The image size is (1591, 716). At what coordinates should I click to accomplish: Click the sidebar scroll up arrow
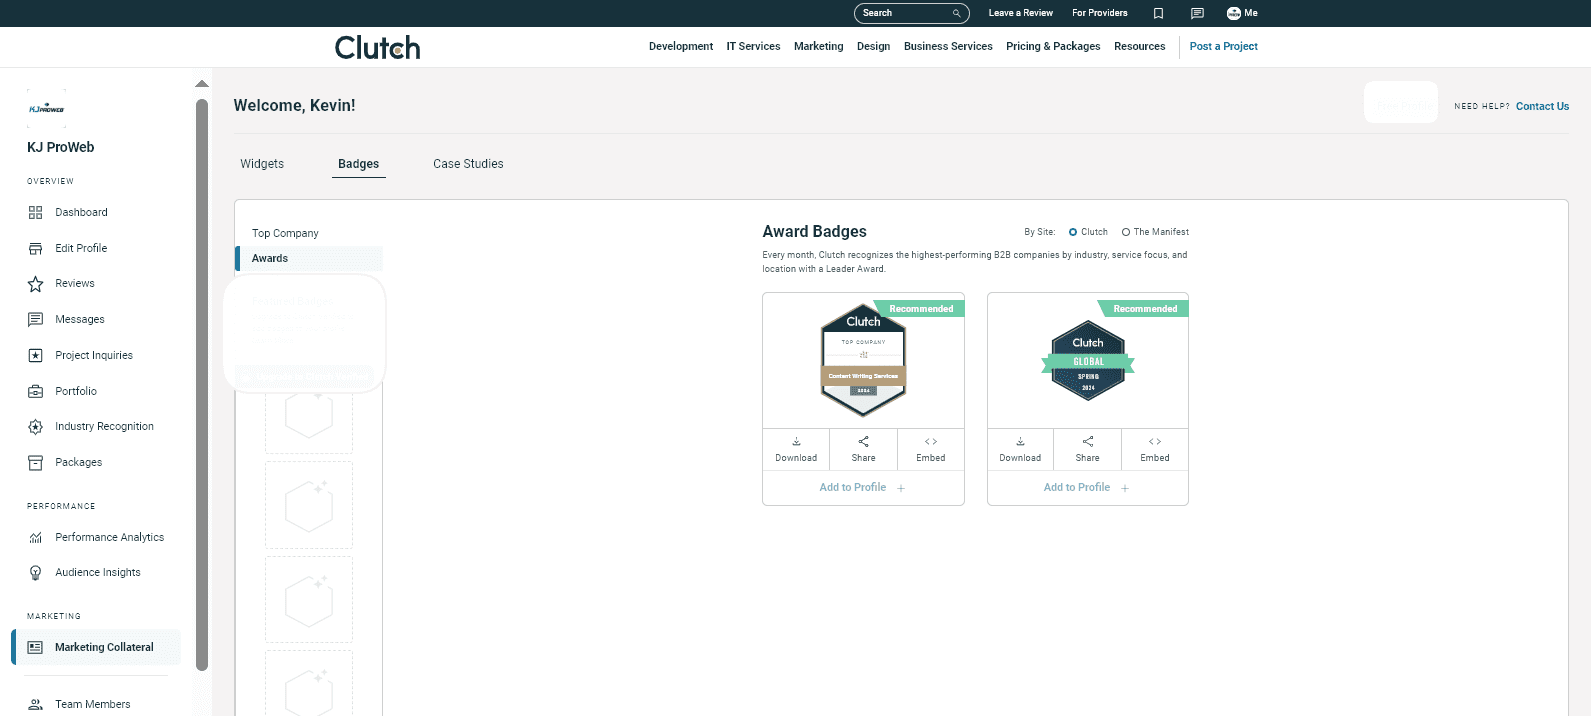(202, 84)
